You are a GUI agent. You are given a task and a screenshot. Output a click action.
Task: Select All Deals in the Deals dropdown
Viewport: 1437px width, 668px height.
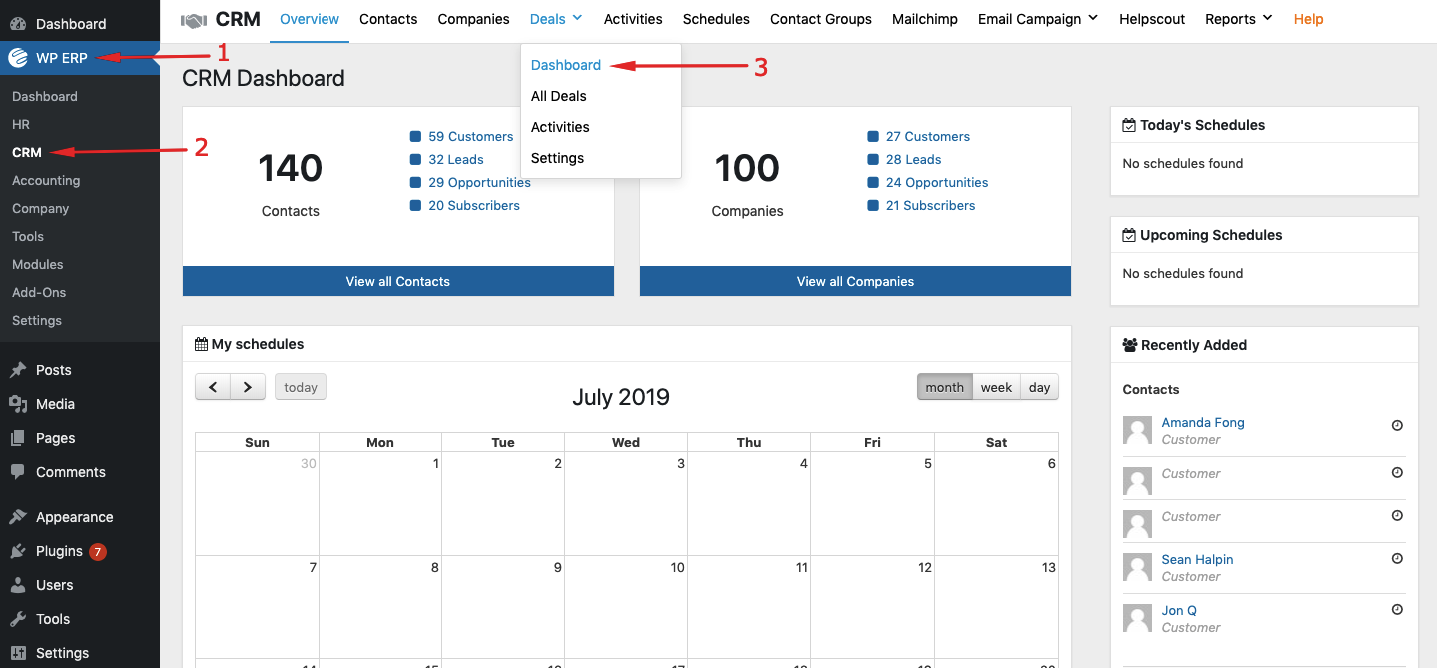pos(559,96)
